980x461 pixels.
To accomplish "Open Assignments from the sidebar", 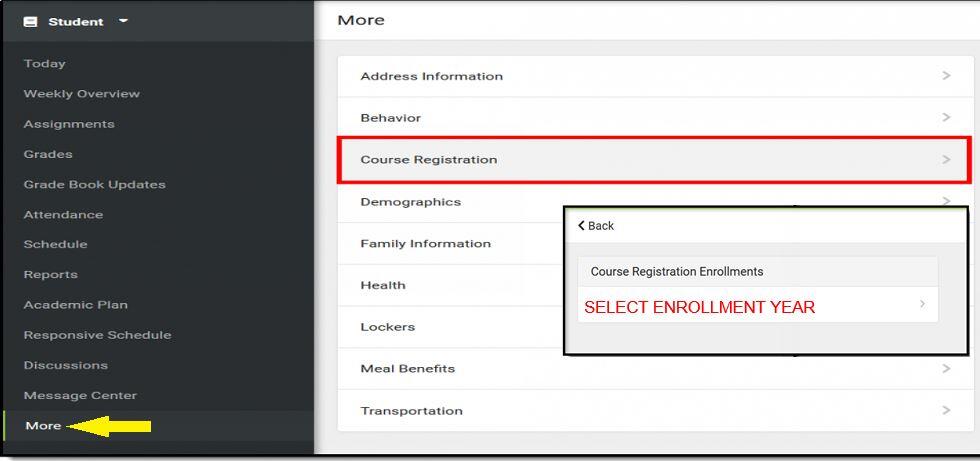I will pyautogui.click(x=69, y=124).
